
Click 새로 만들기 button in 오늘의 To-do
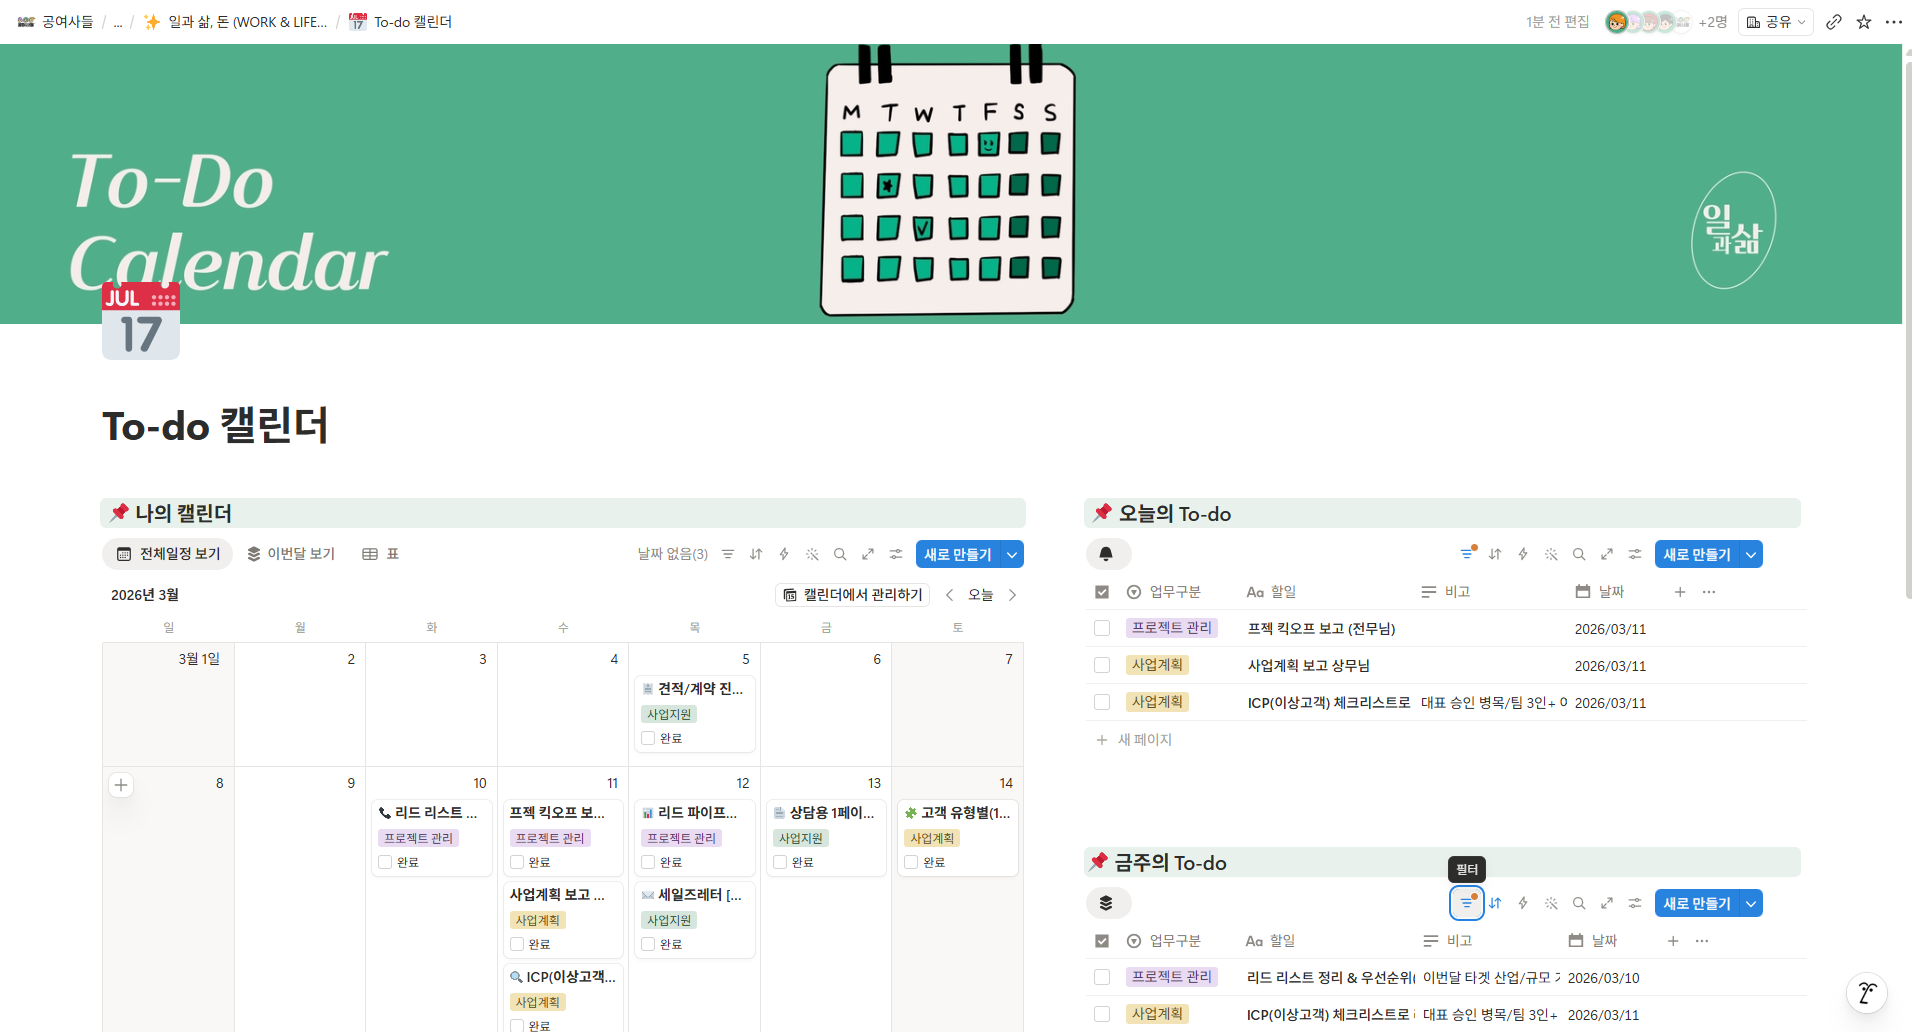click(x=1697, y=554)
